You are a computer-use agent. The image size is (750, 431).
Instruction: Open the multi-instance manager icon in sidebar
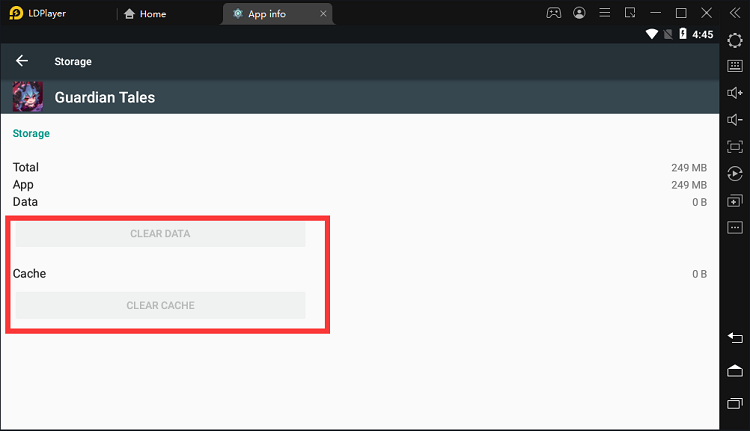tap(735, 201)
